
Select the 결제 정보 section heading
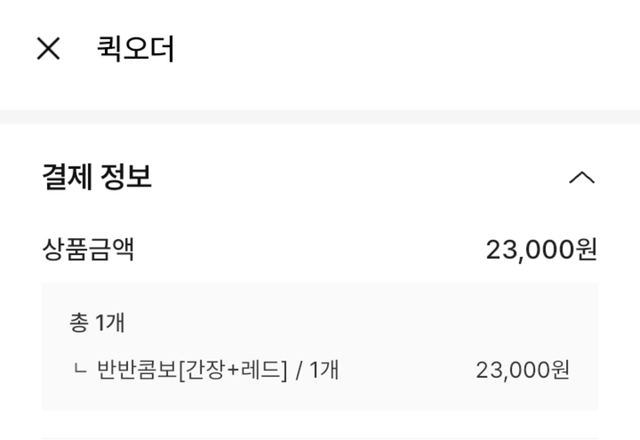coord(97,178)
